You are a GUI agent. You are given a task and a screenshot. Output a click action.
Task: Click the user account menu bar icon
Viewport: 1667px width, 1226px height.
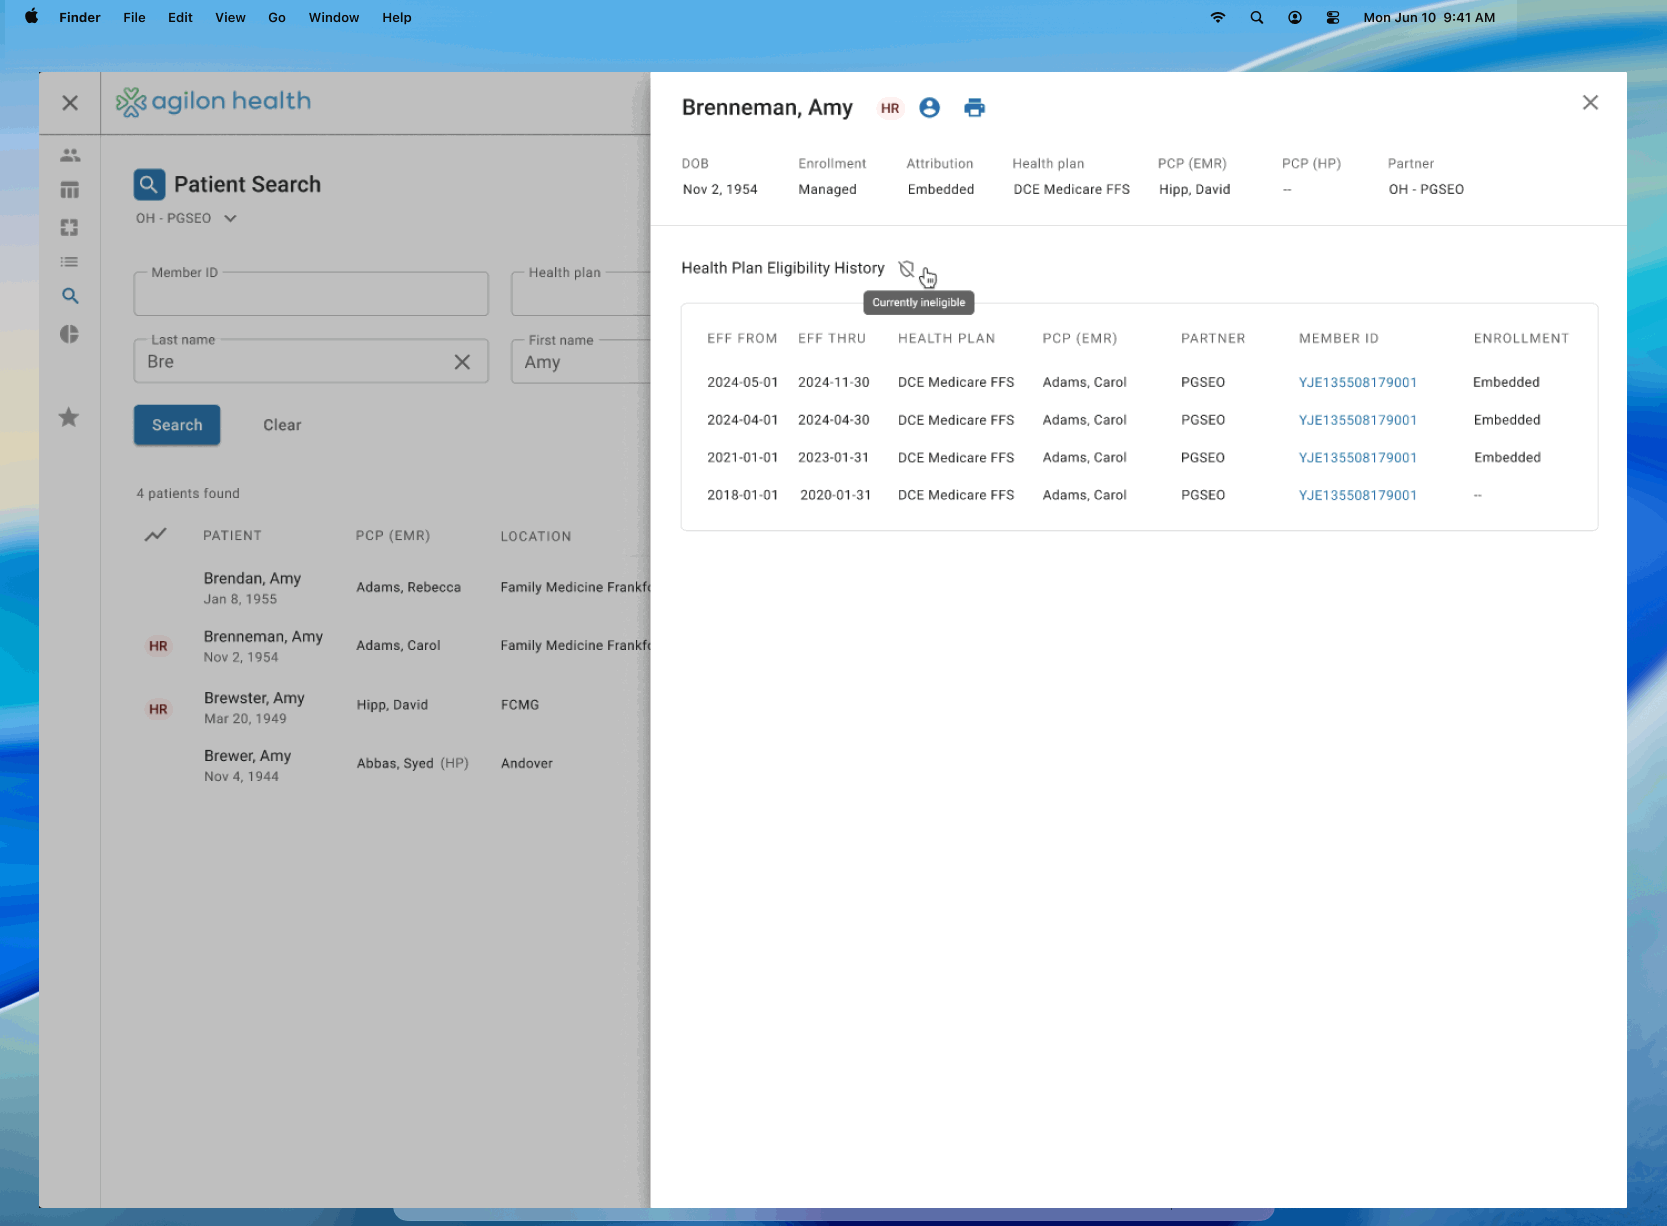(1295, 17)
